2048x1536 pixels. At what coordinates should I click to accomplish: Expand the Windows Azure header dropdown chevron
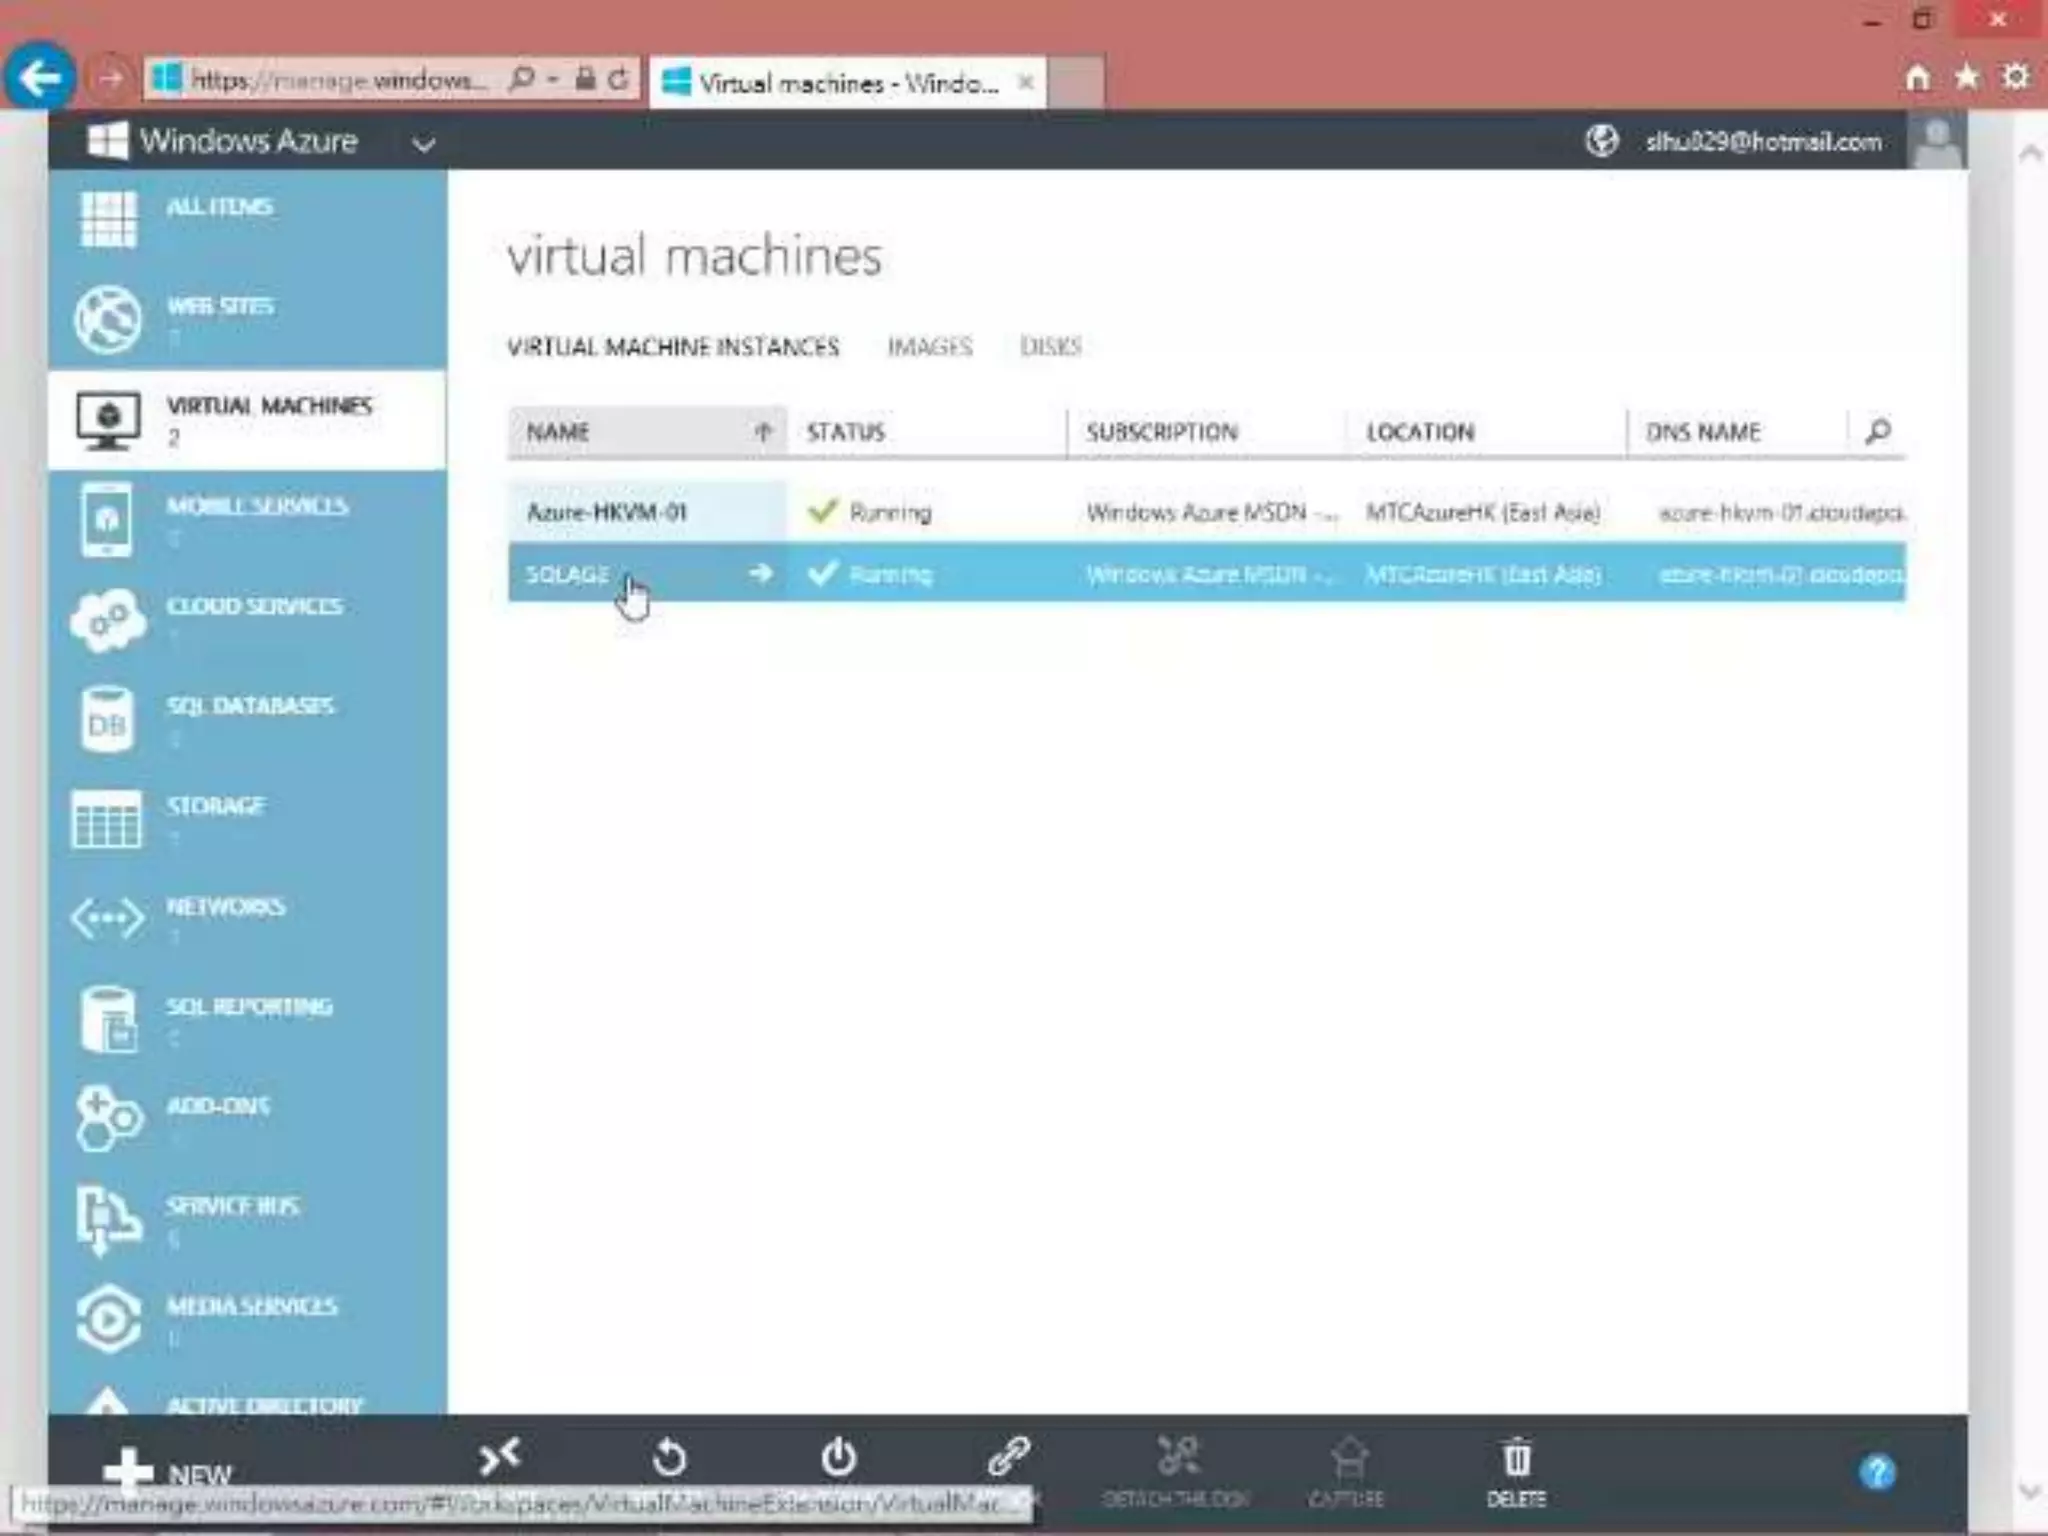tap(424, 144)
